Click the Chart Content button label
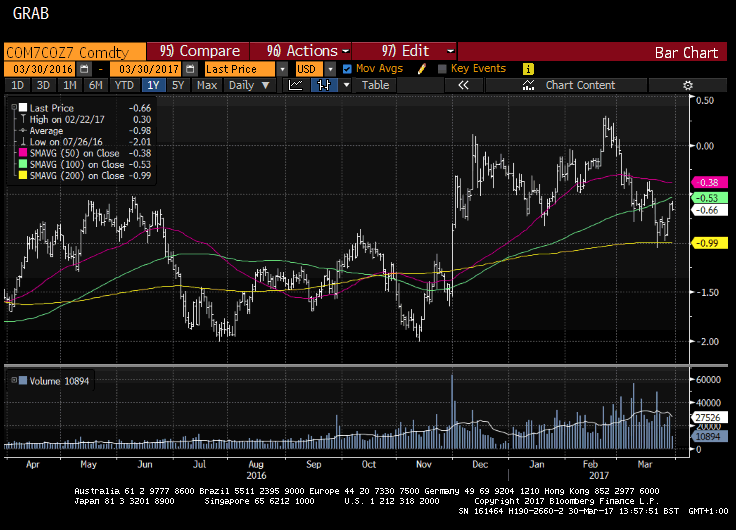736x530 pixels. 580,85
